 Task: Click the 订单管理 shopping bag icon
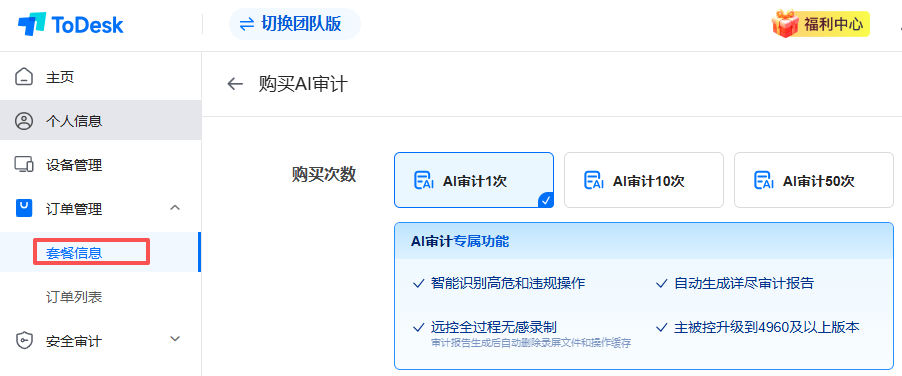pos(24,208)
